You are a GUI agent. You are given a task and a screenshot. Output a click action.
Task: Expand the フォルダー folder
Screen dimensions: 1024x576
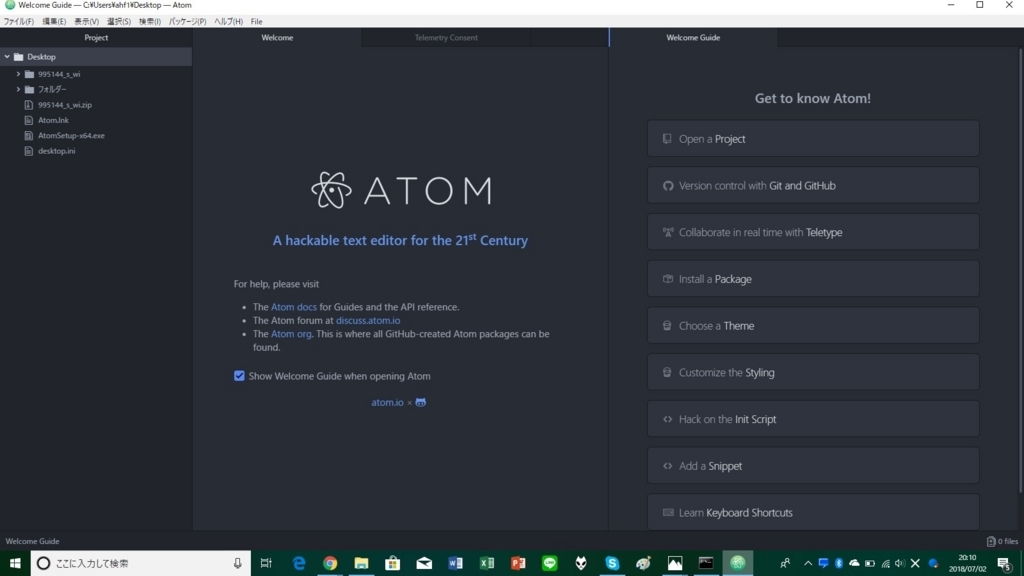click(18, 89)
